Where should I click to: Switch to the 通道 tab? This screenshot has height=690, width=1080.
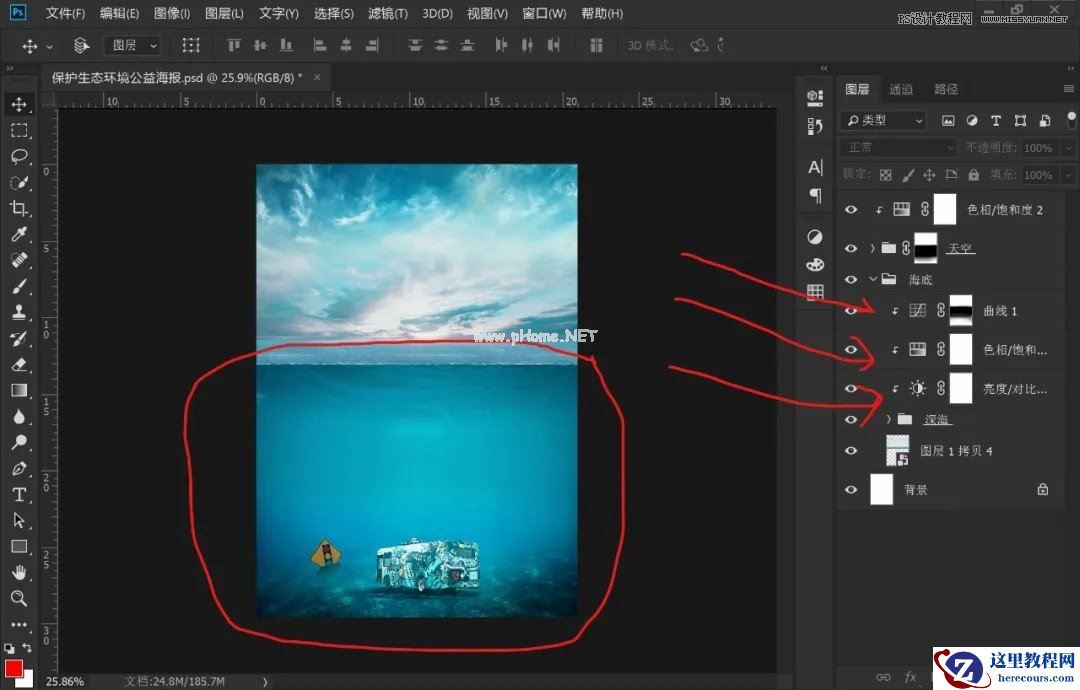coord(899,88)
